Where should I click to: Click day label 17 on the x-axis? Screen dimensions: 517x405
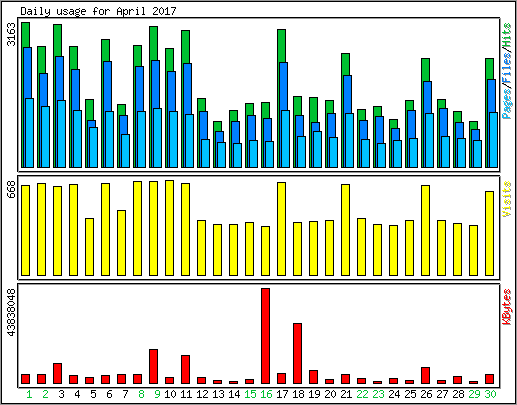pyautogui.click(x=282, y=394)
